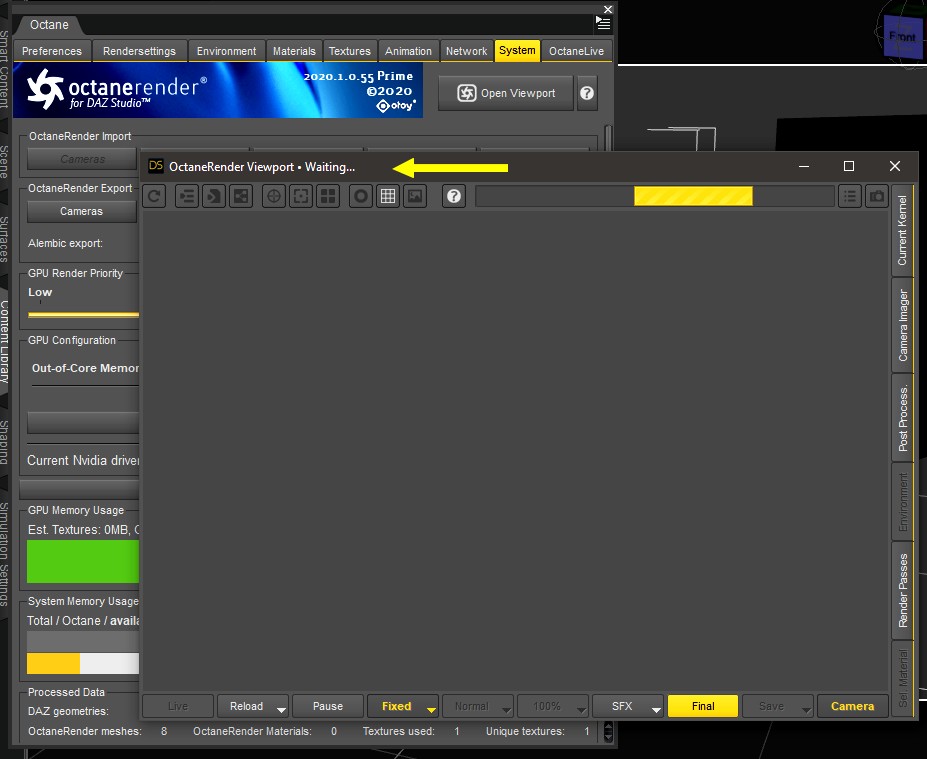Click the list icon right of progress bar
The width and height of the screenshot is (927, 759).
click(x=850, y=196)
